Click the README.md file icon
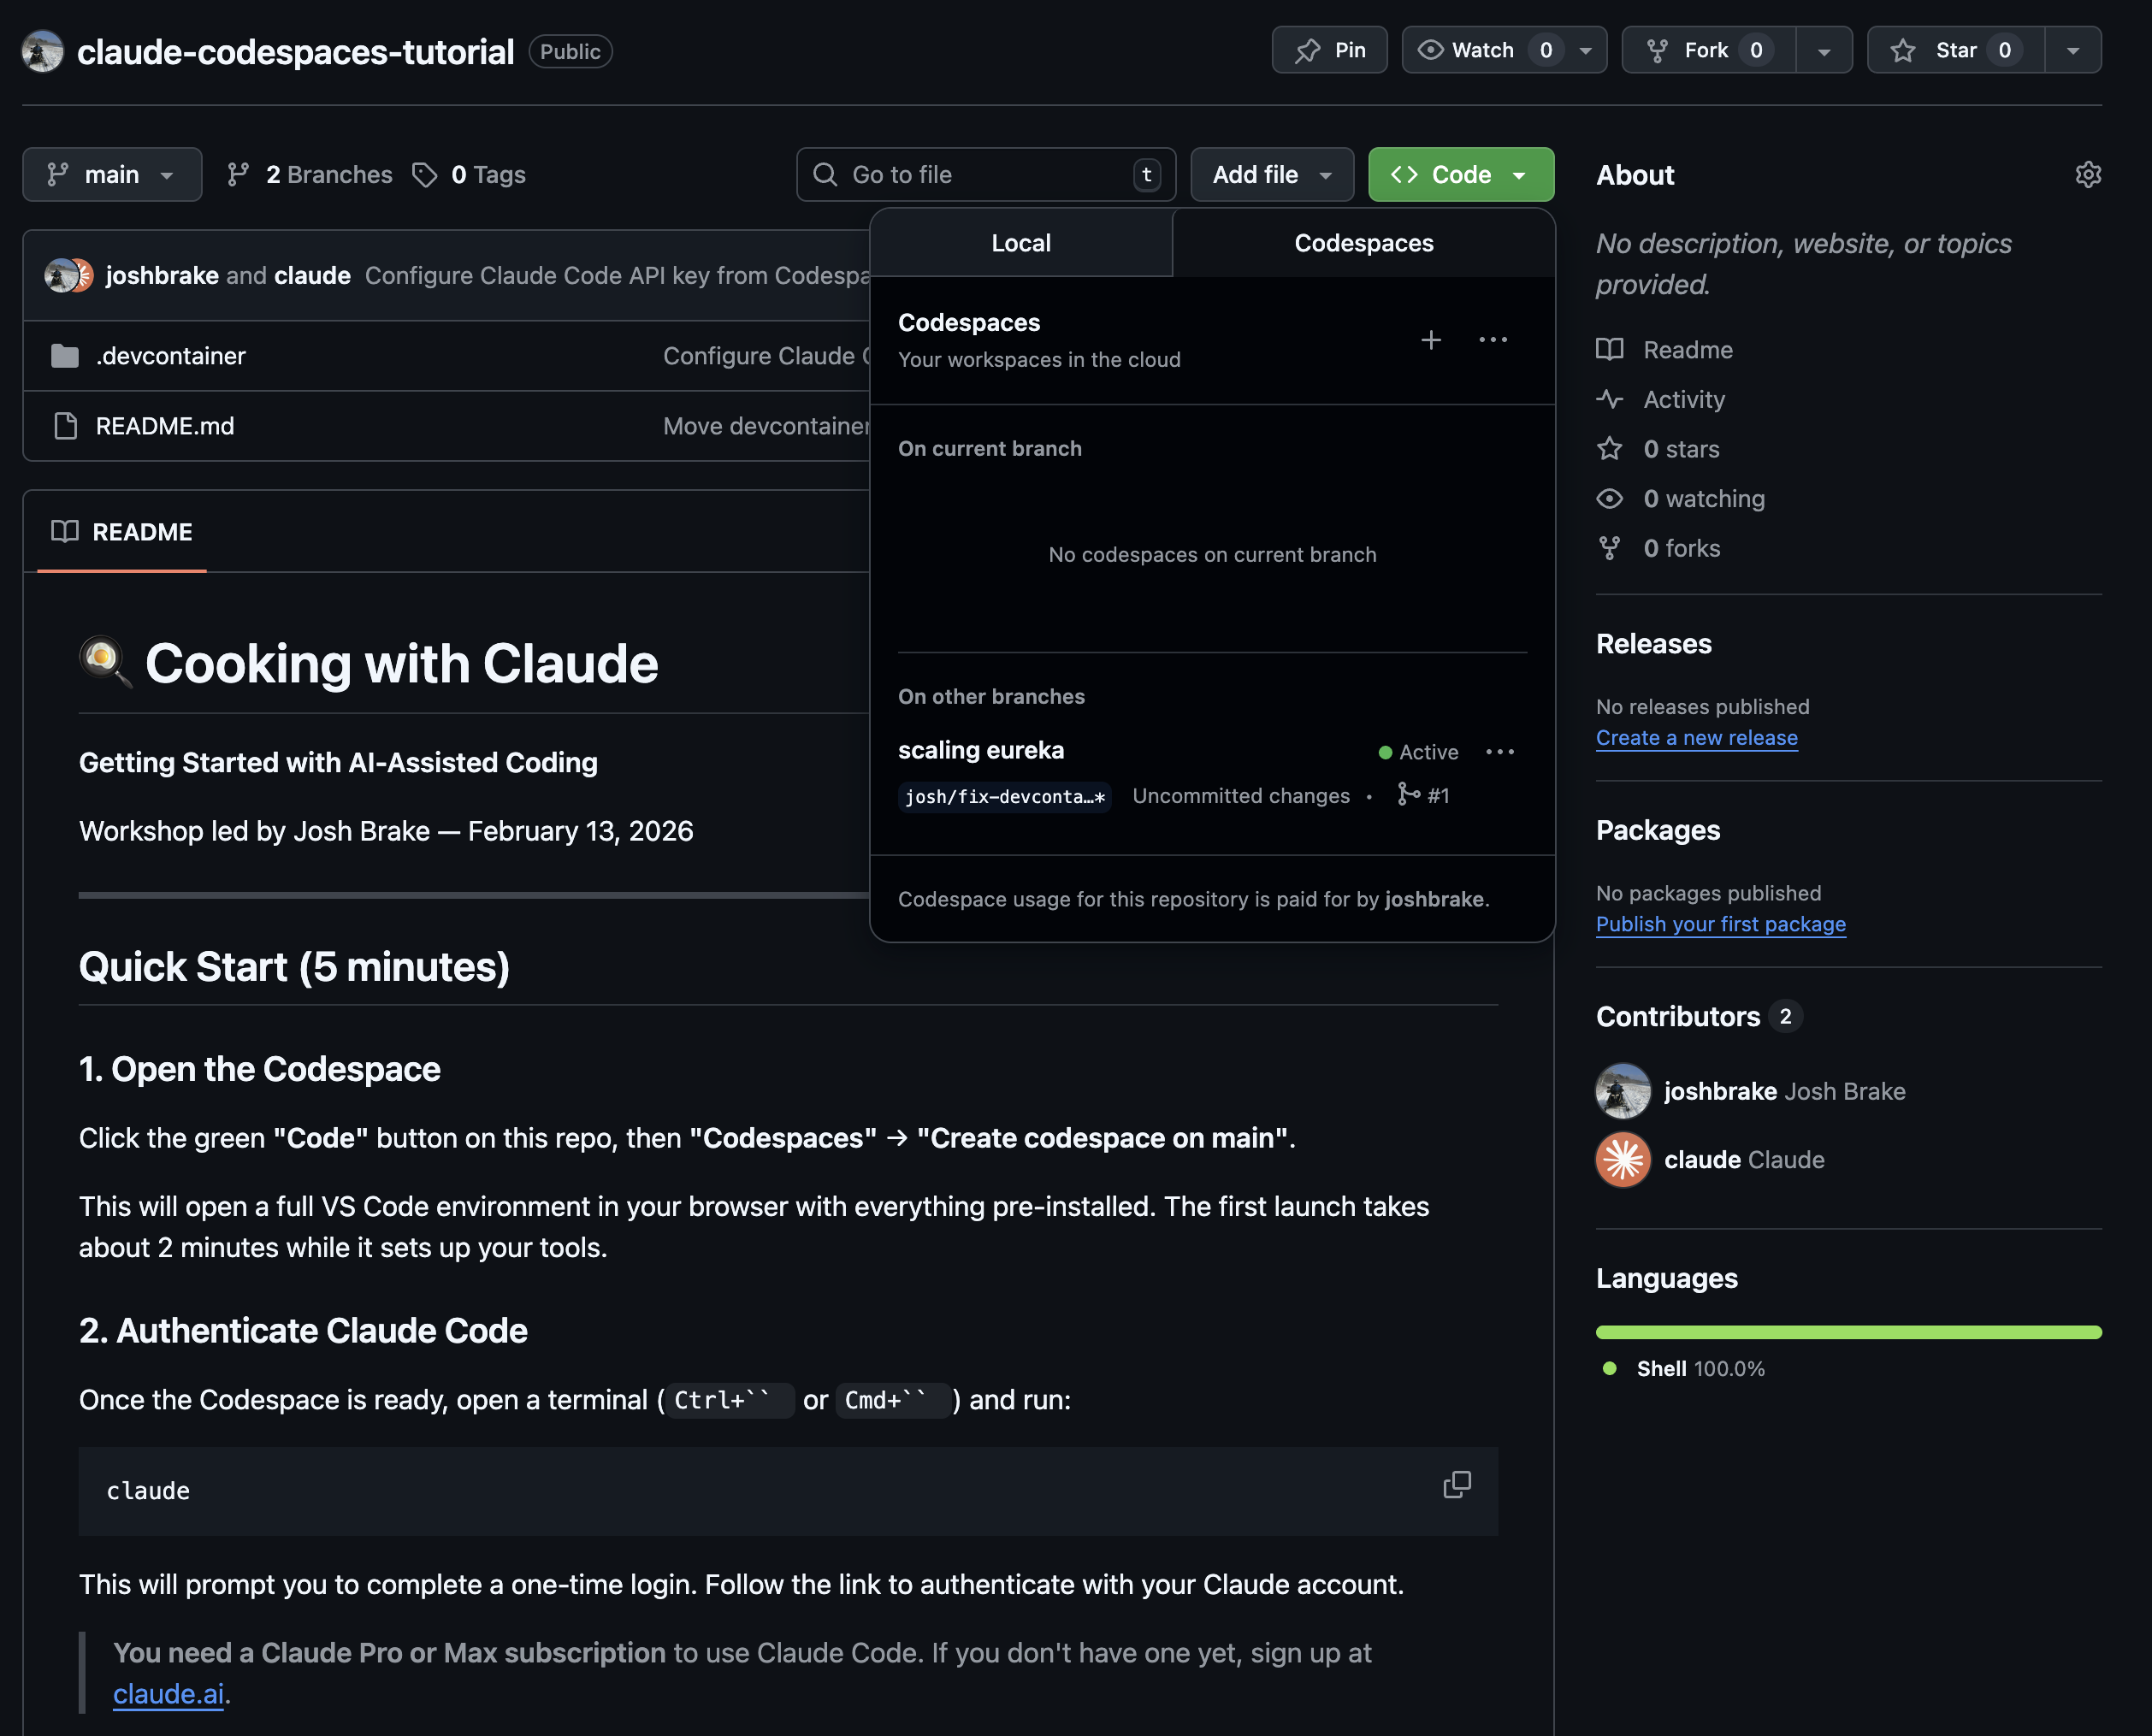2152x1736 pixels. (x=65, y=426)
